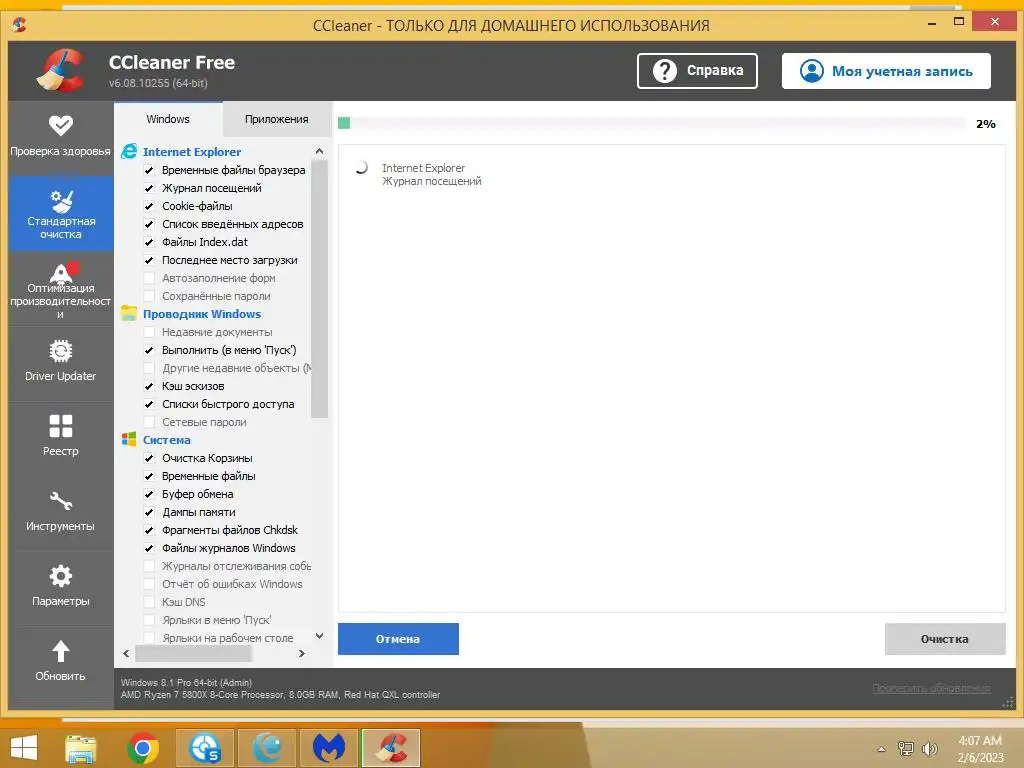Click the CCleaner title bar app icon

pyautogui.click(x=19, y=25)
